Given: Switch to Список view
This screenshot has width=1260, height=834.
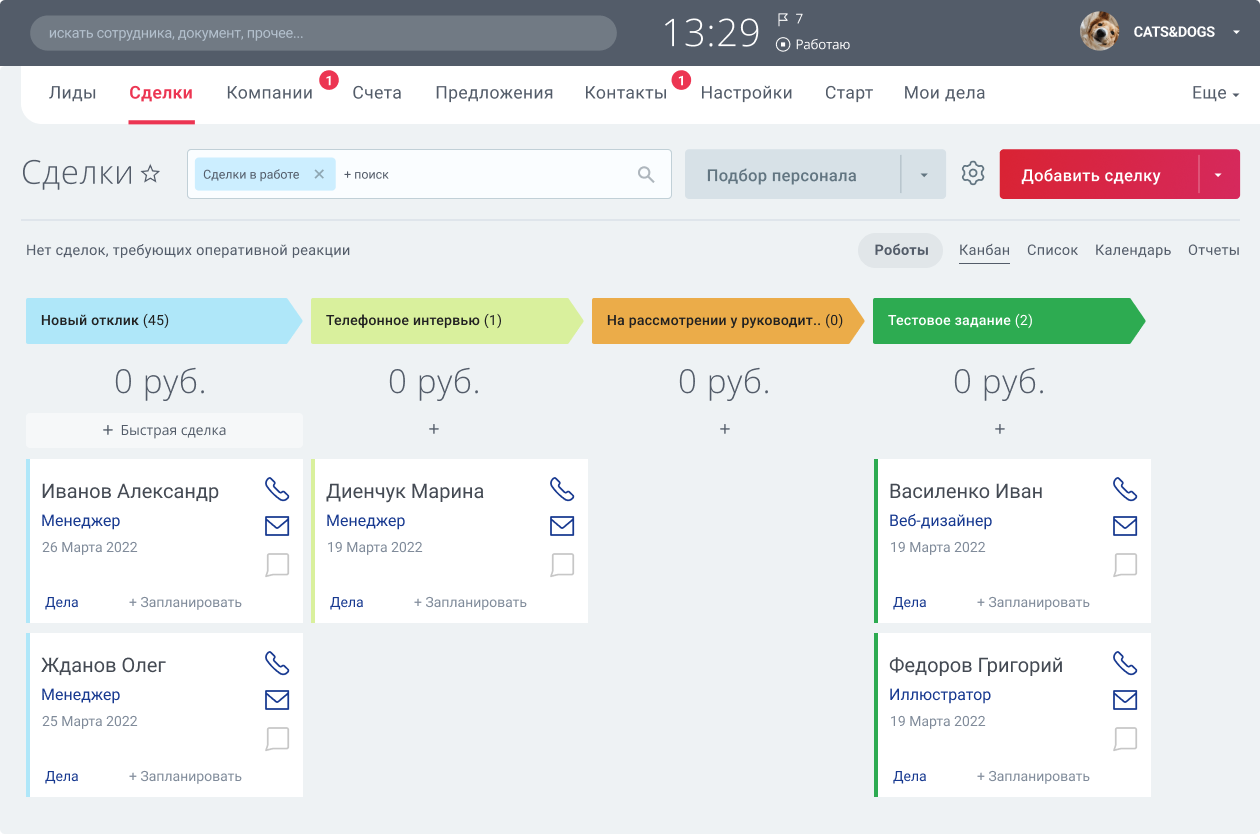Looking at the screenshot, I should [x=1052, y=250].
